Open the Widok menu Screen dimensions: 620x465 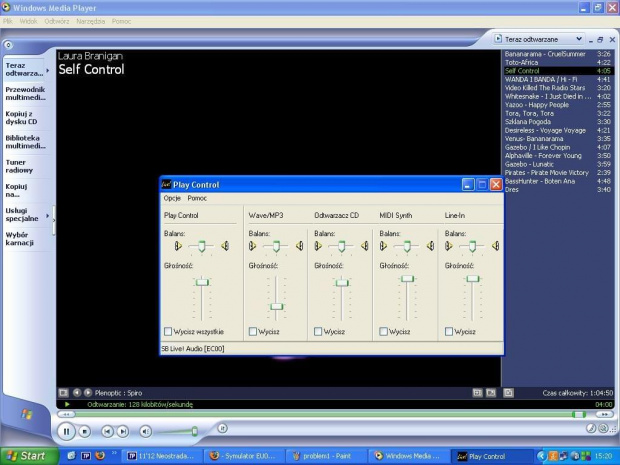[28, 21]
